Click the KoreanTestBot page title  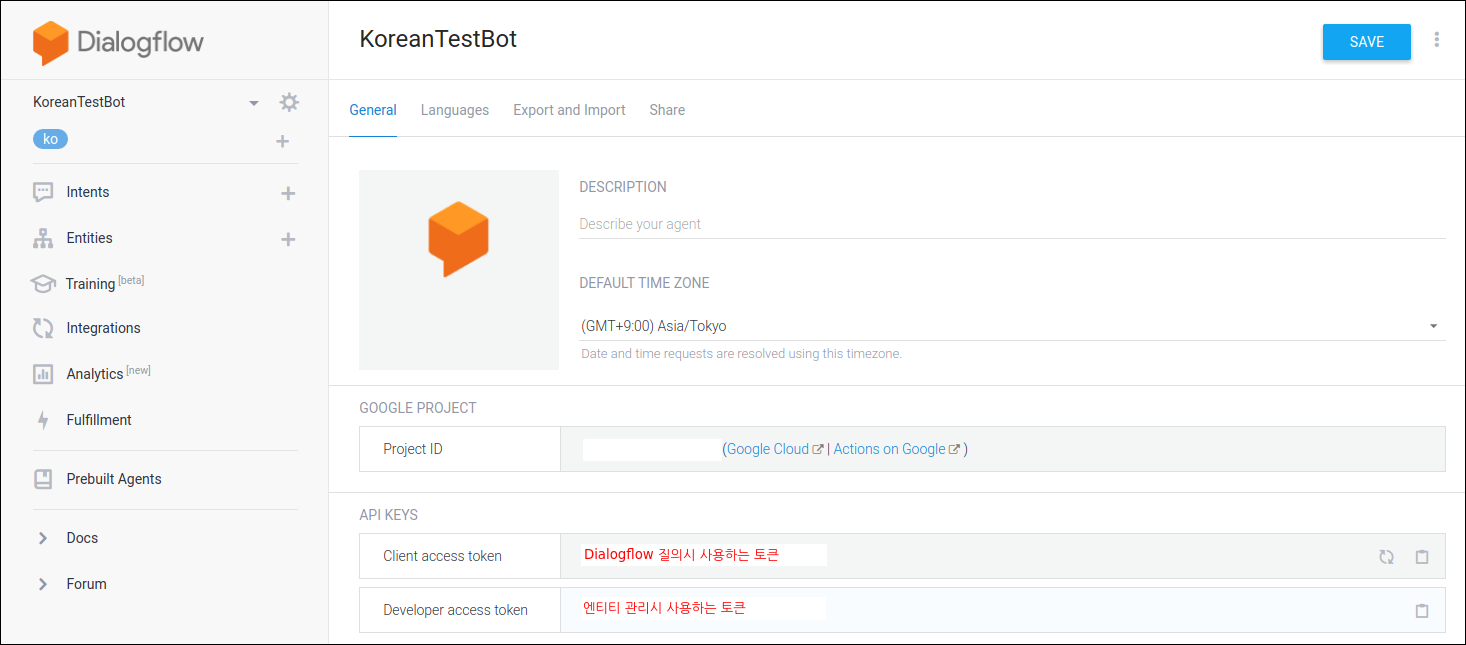pyautogui.click(x=438, y=39)
